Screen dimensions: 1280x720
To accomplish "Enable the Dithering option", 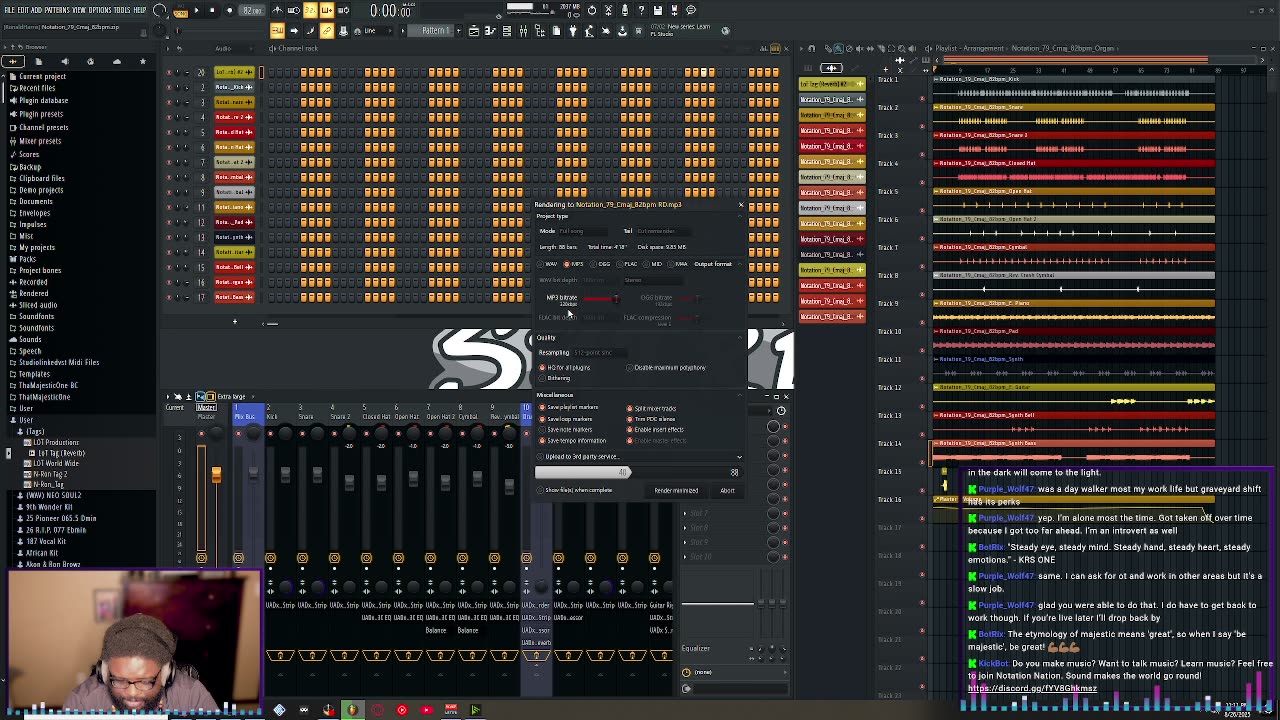I will (543, 378).
